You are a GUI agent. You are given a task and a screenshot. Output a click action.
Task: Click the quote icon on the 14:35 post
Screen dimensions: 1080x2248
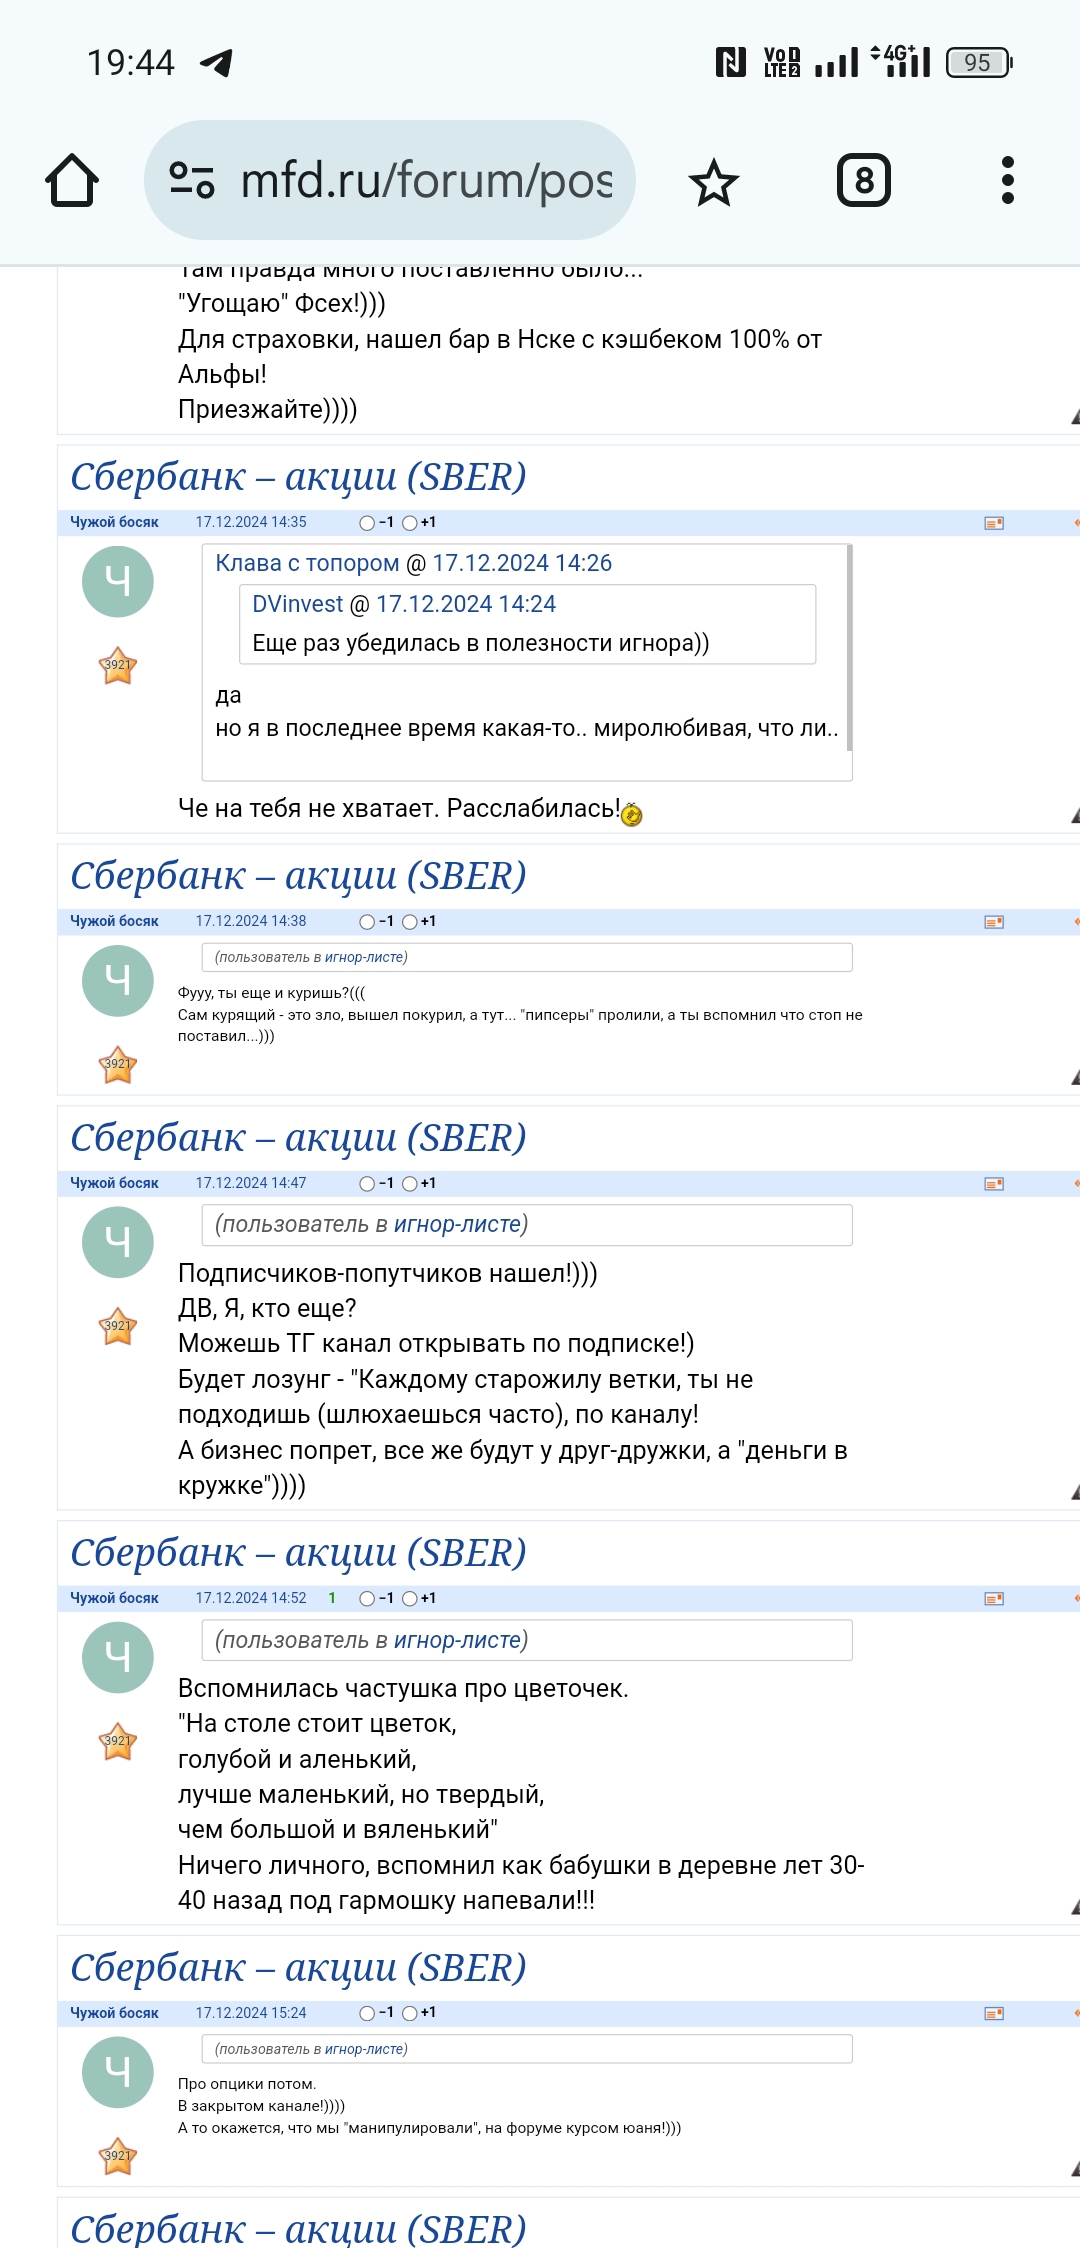coord(993,523)
